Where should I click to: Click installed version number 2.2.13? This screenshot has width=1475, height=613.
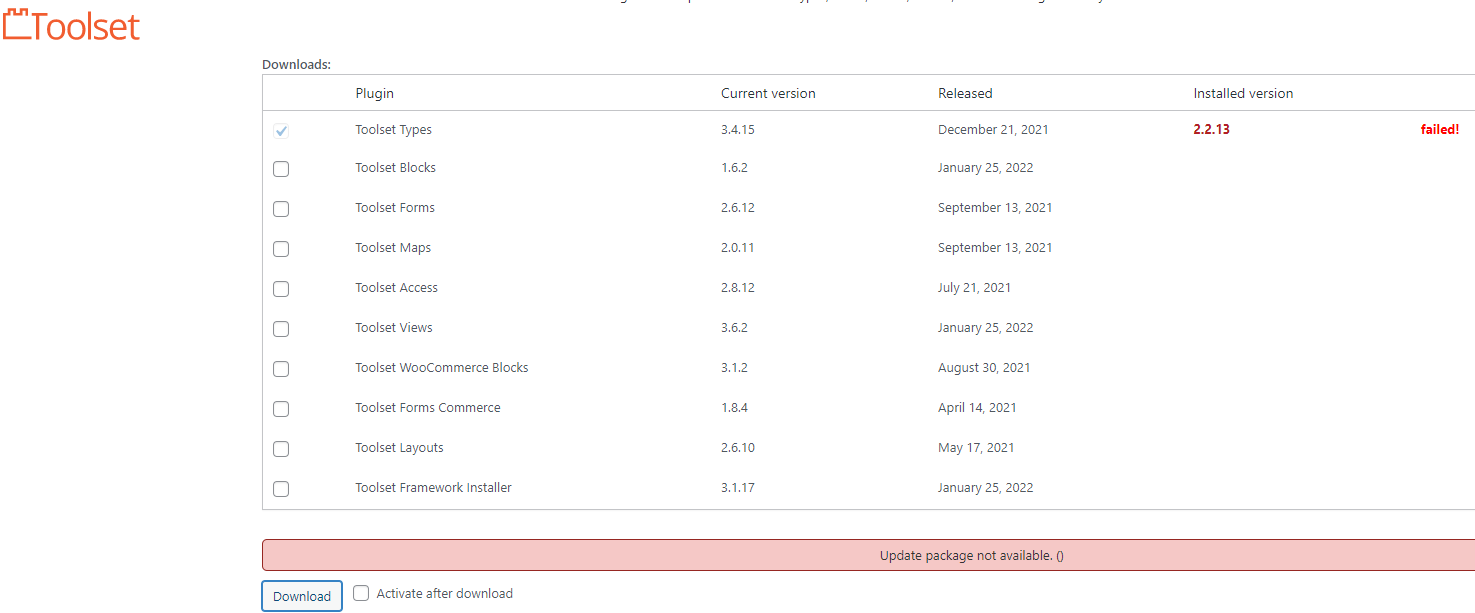point(1211,130)
